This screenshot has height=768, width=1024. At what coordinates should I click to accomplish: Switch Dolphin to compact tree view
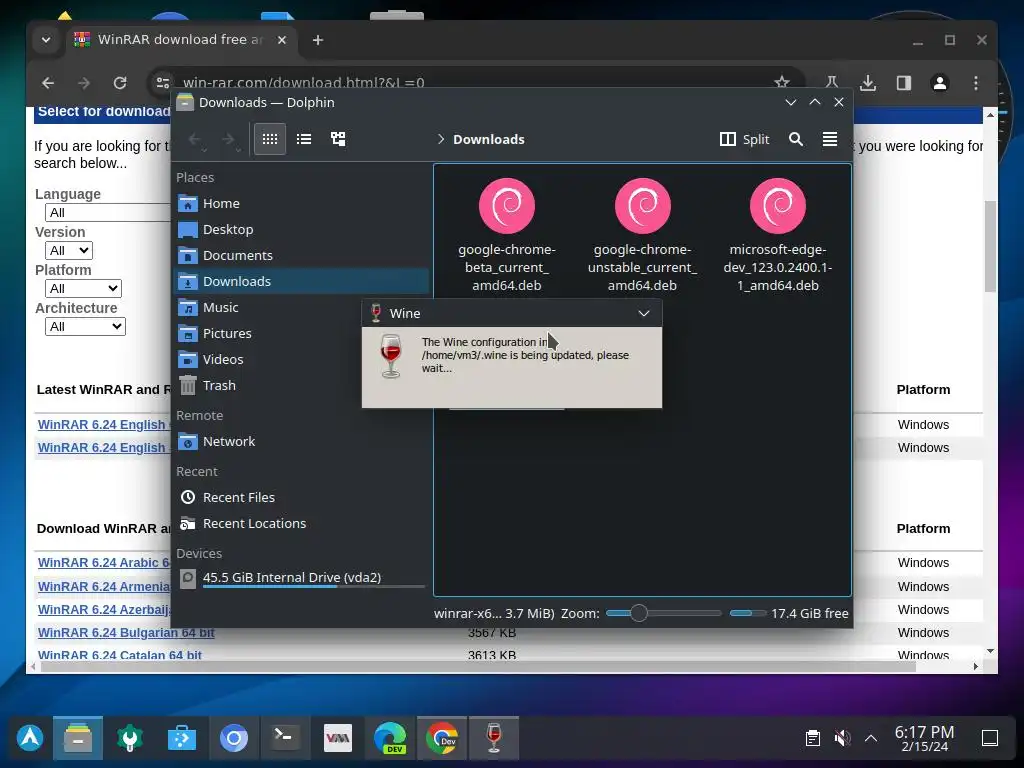pos(338,139)
